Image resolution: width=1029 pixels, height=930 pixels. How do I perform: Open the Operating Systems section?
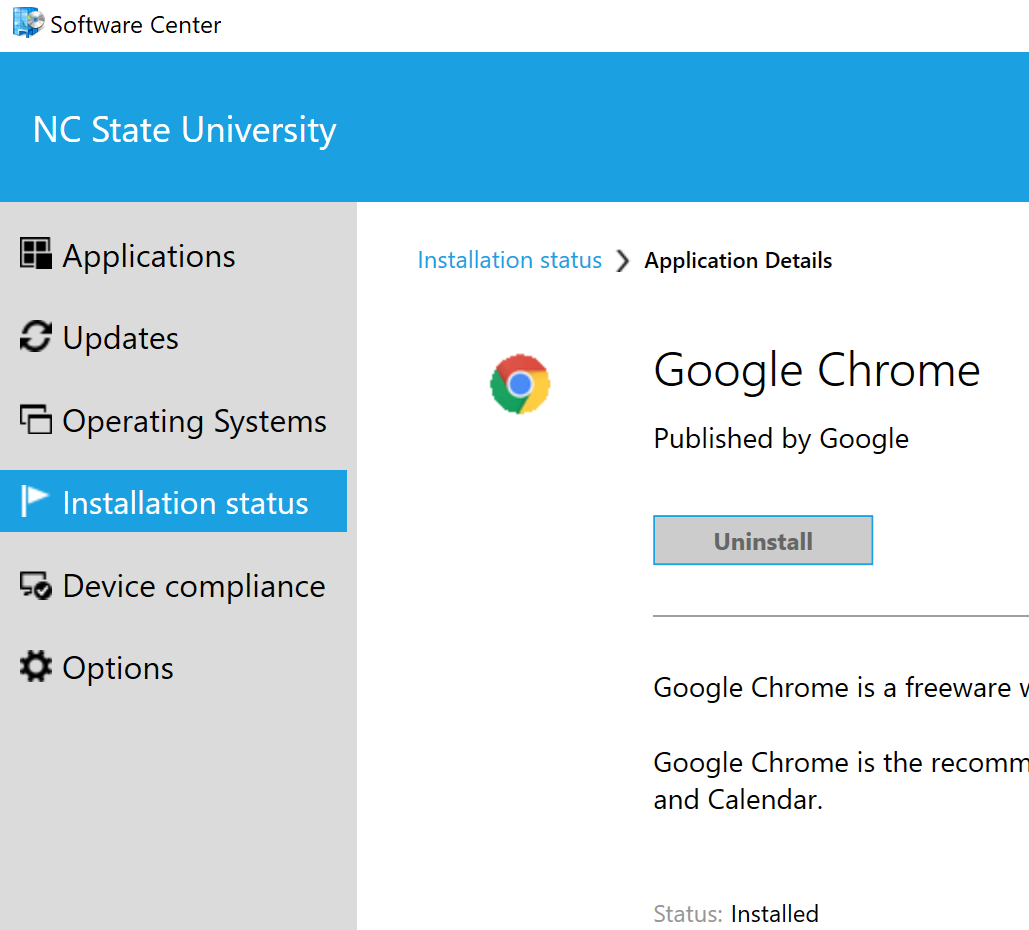(173, 420)
